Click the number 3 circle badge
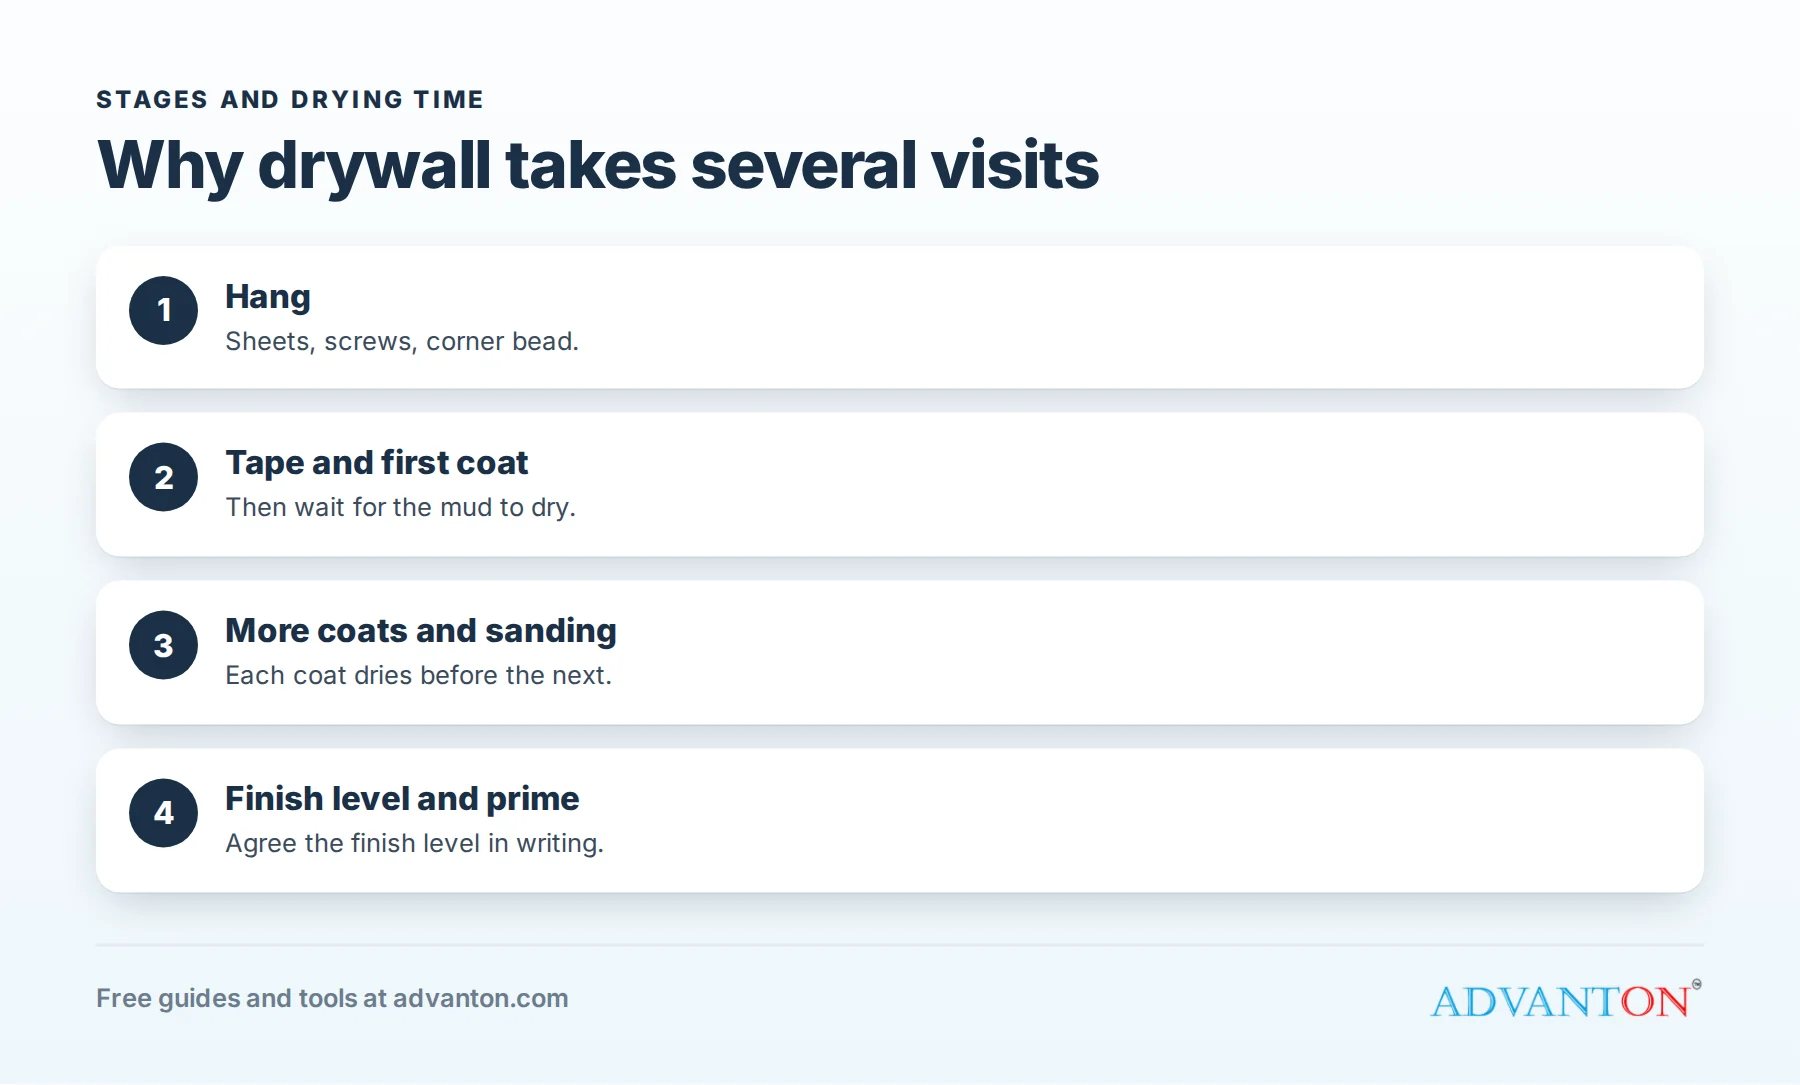 click(163, 646)
